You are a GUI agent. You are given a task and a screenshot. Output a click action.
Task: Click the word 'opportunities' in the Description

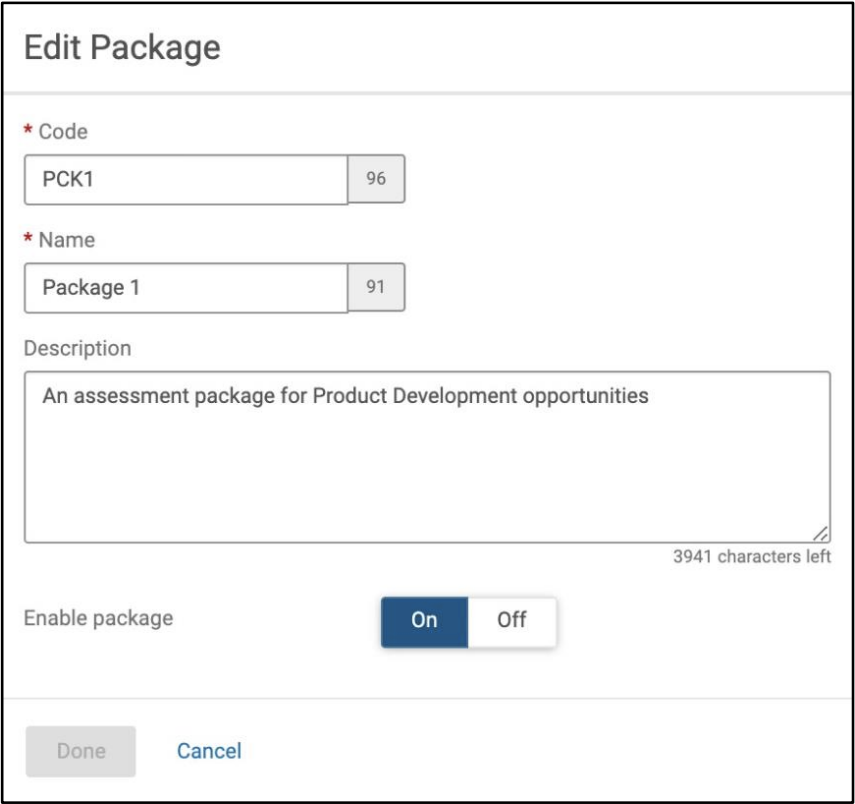coord(594,396)
